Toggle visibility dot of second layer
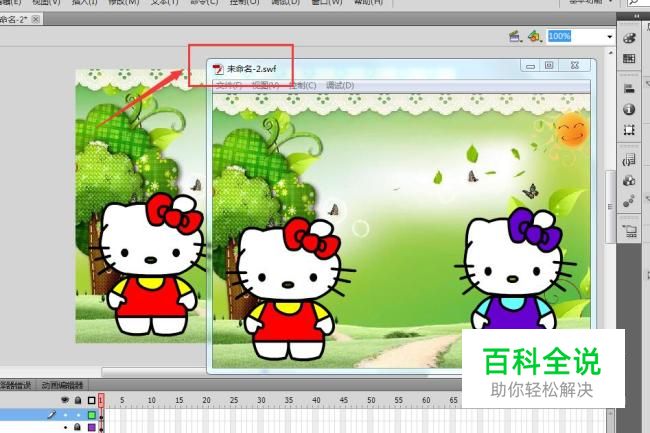This screenshot has width=650, height=433. point(65,427)
